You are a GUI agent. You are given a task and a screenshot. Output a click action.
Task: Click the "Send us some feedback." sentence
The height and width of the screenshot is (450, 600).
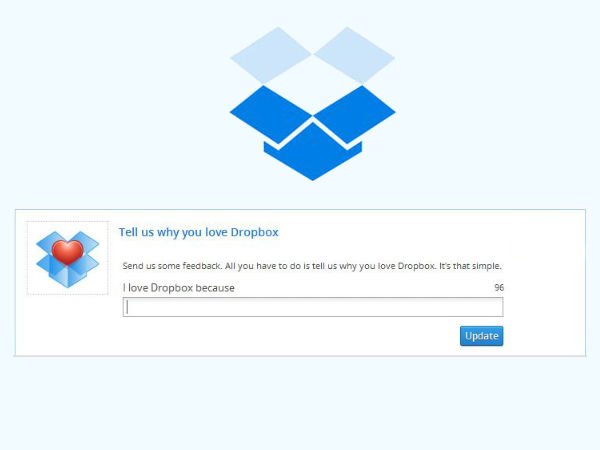pos(172,266)
